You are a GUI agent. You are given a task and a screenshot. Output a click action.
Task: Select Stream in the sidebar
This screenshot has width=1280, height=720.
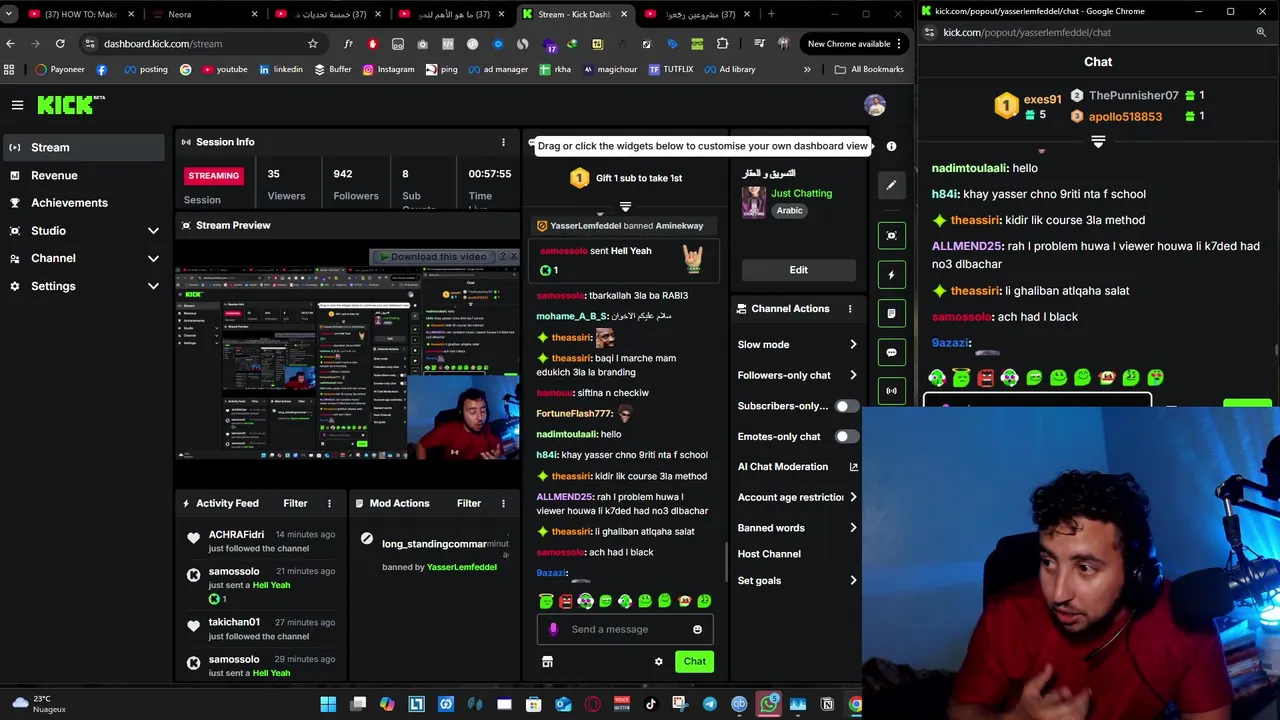click(x=82, y=147)
